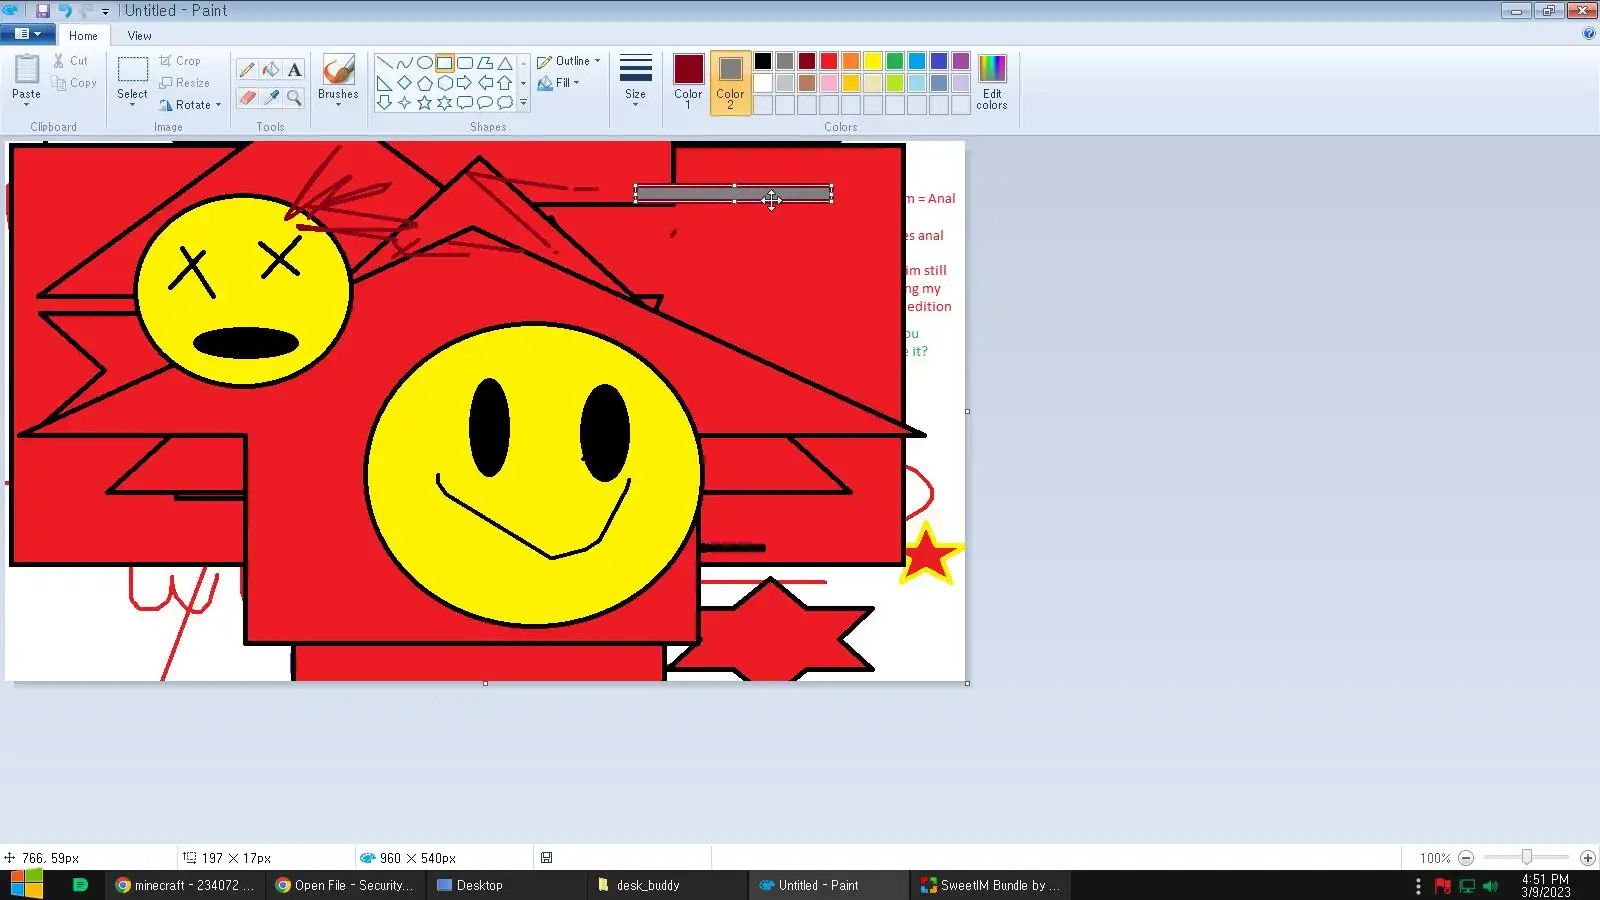The height and width of the screenshot is (900, 1600).
Task: Open the Resize dialog
Action: pos(185,83)
